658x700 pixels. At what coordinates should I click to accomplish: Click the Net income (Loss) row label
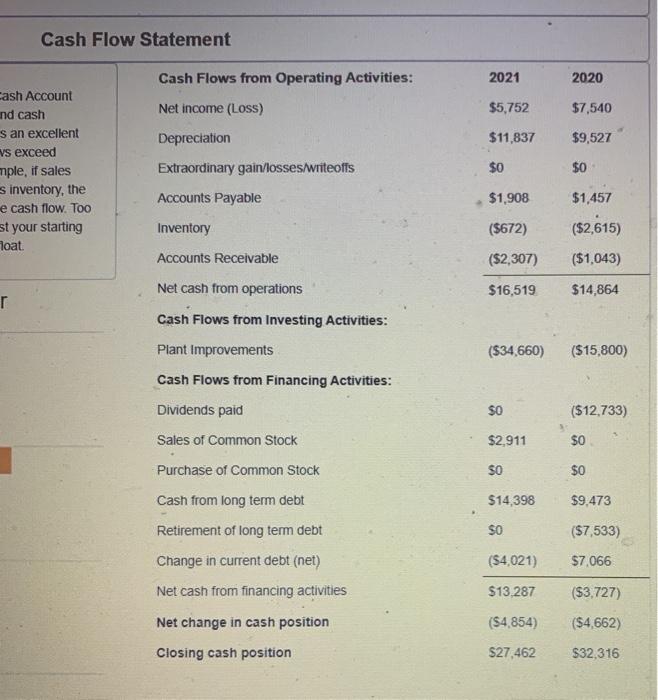point(210,108)
